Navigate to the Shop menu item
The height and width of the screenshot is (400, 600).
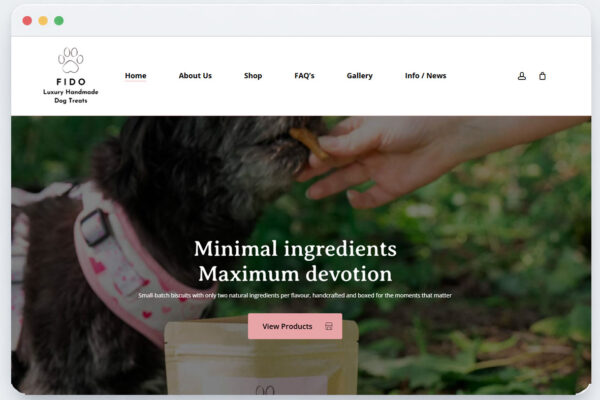pyautogui.click(x=253, y=76)
